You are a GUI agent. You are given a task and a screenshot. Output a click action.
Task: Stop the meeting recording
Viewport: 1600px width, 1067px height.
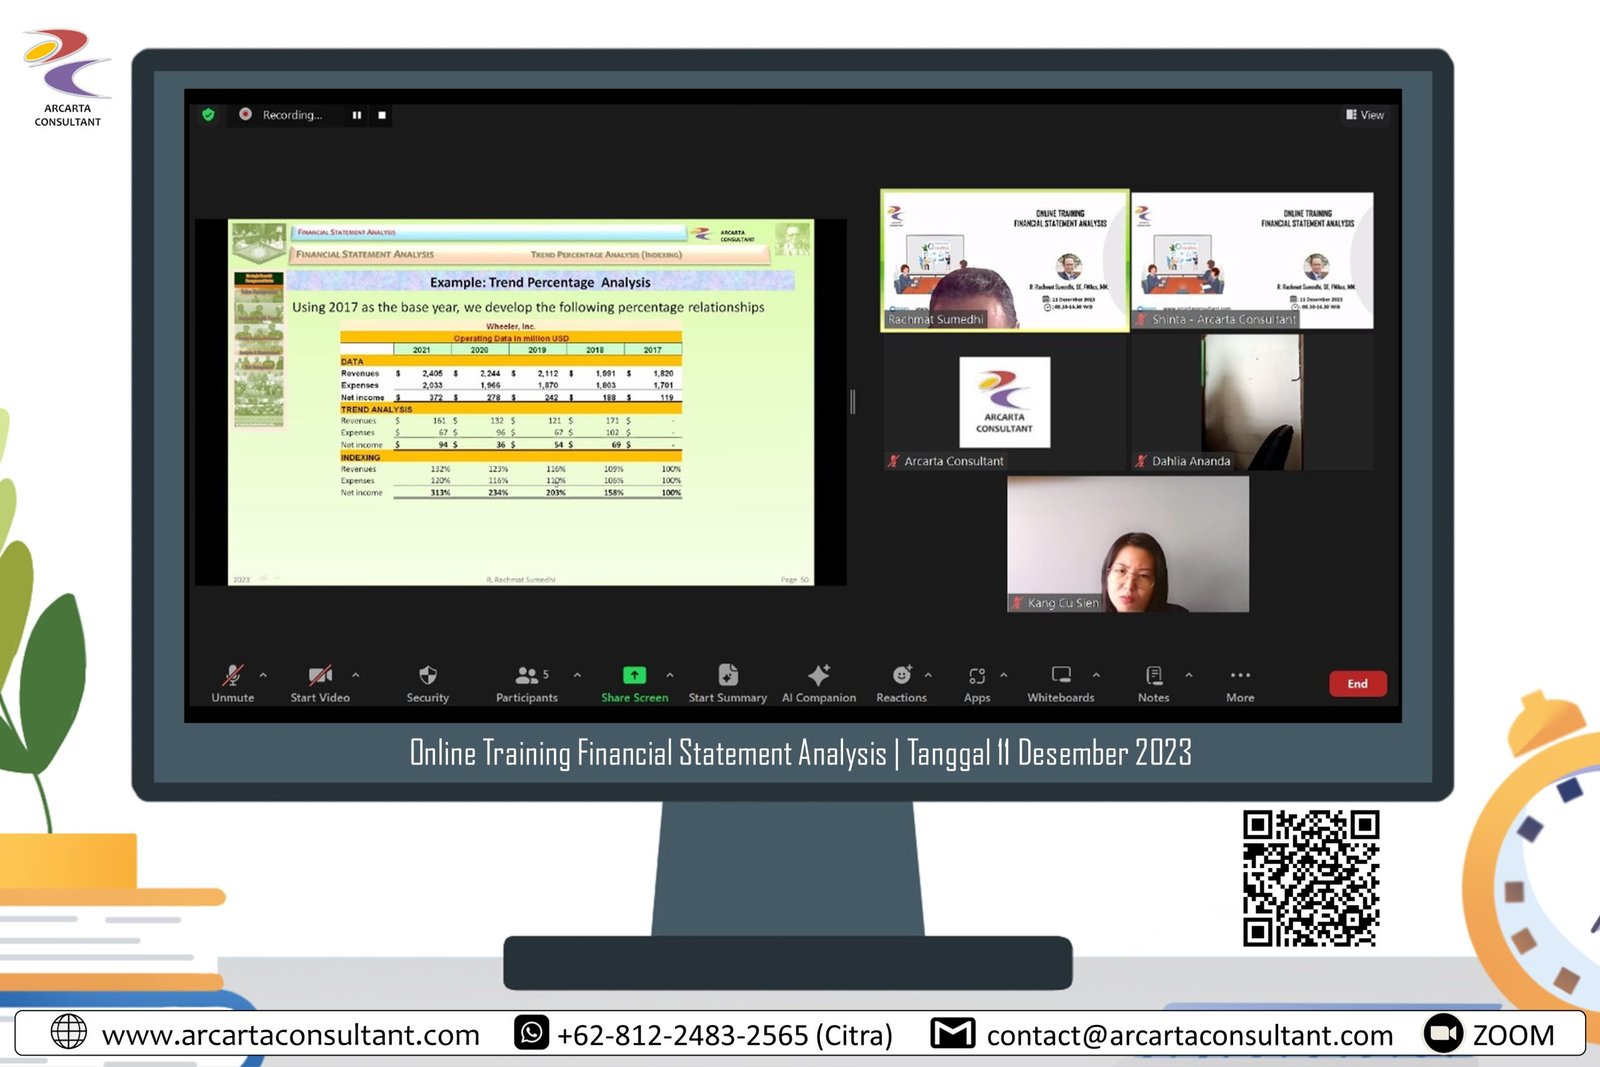point(382,115)
